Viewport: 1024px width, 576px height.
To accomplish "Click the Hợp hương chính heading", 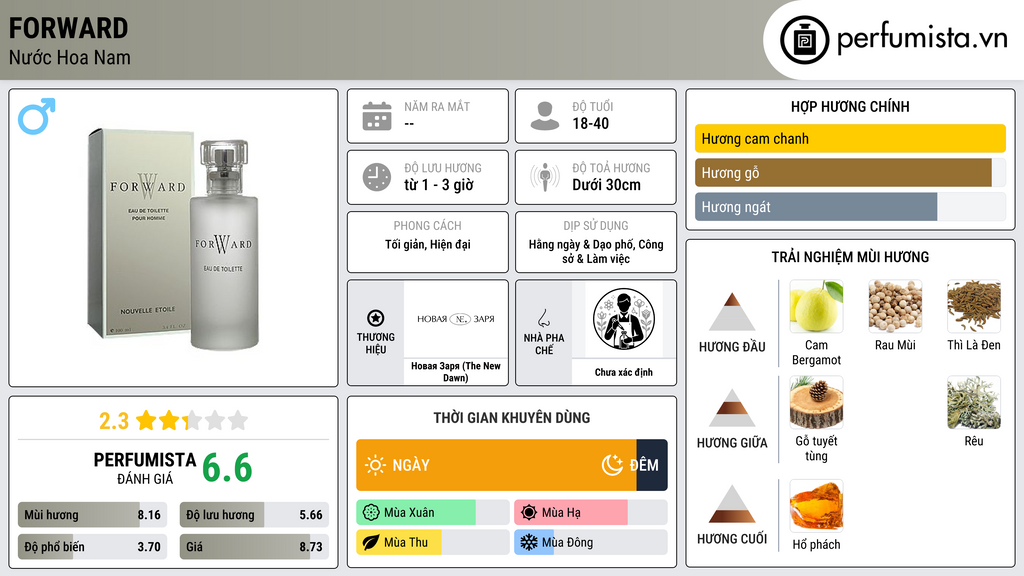I will point(850,106).
